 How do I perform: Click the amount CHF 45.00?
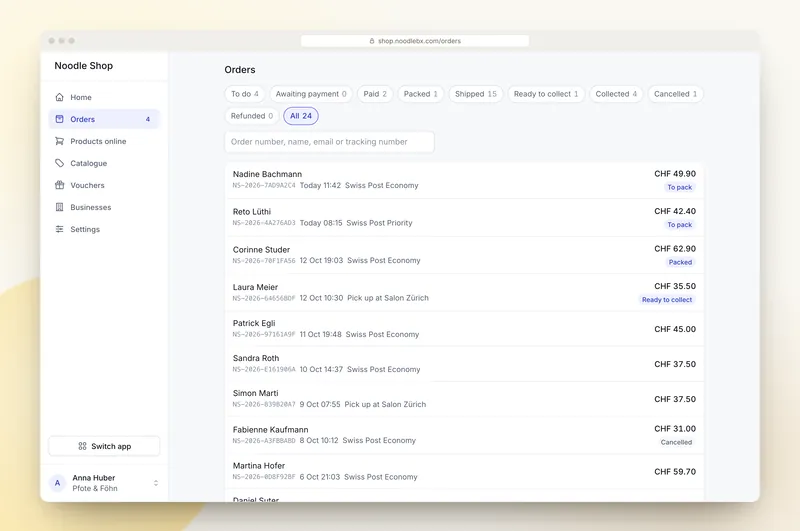pyautogui.click(x=675, y=329)
